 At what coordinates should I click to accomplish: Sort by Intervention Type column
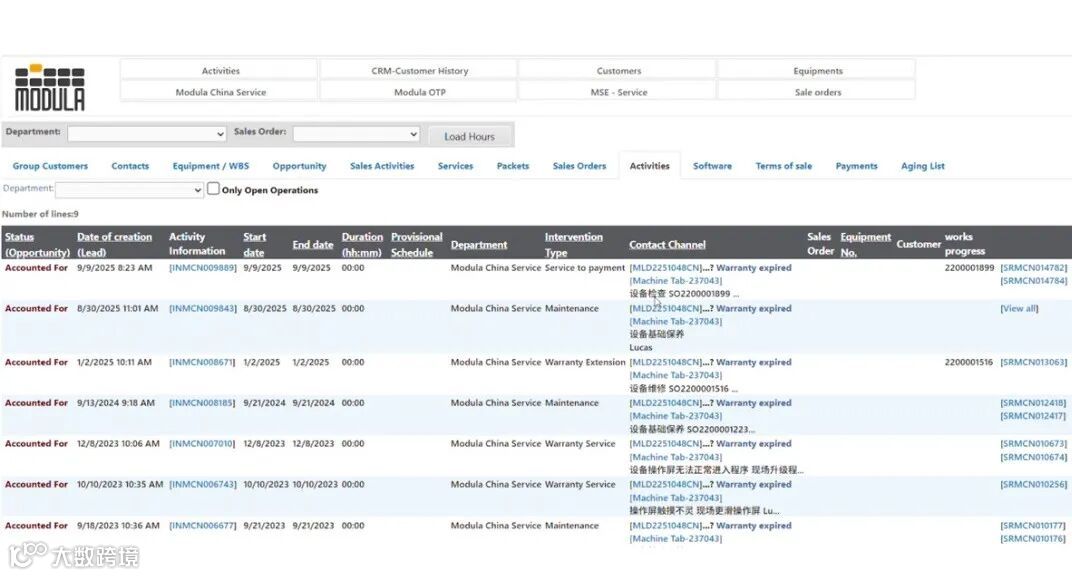573,245
